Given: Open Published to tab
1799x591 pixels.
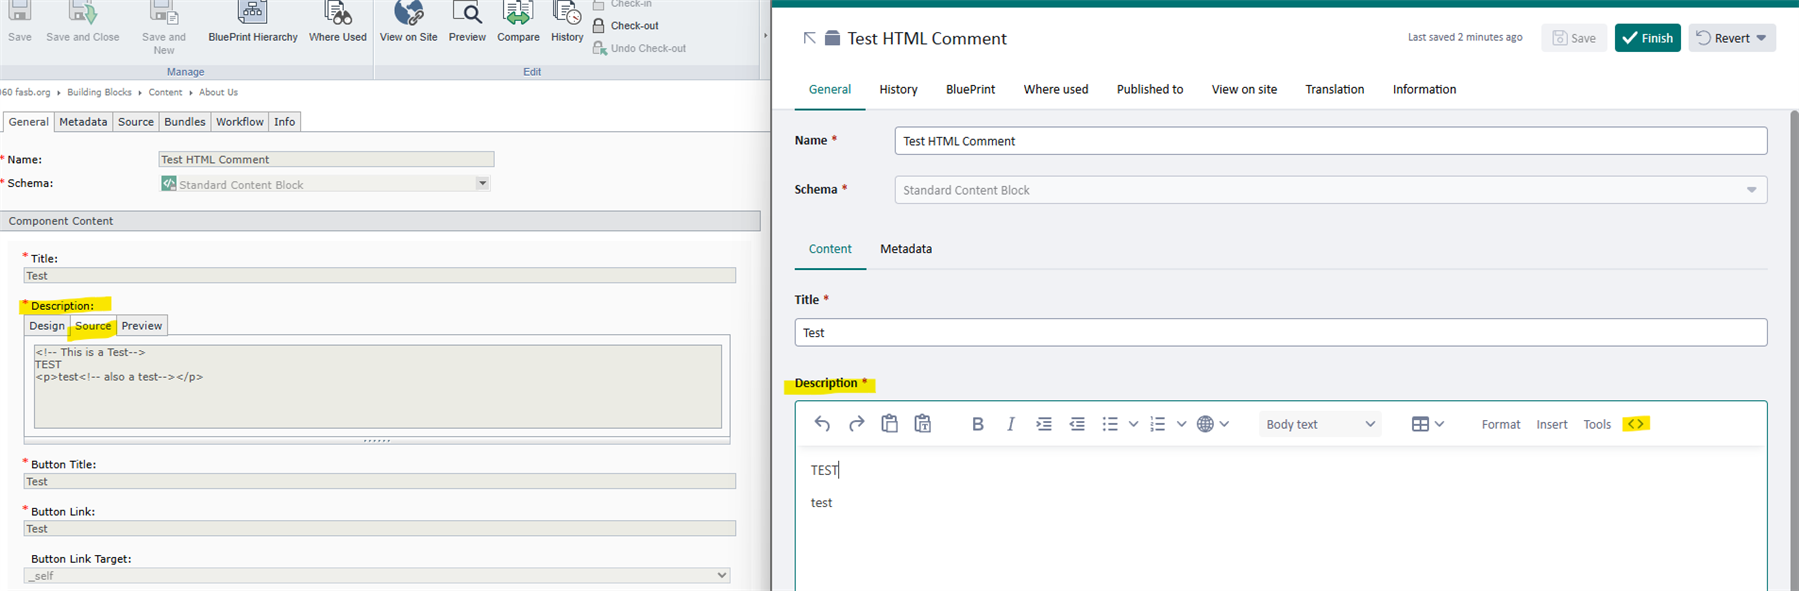Looking at the screenshot, I should (1150, 89).
